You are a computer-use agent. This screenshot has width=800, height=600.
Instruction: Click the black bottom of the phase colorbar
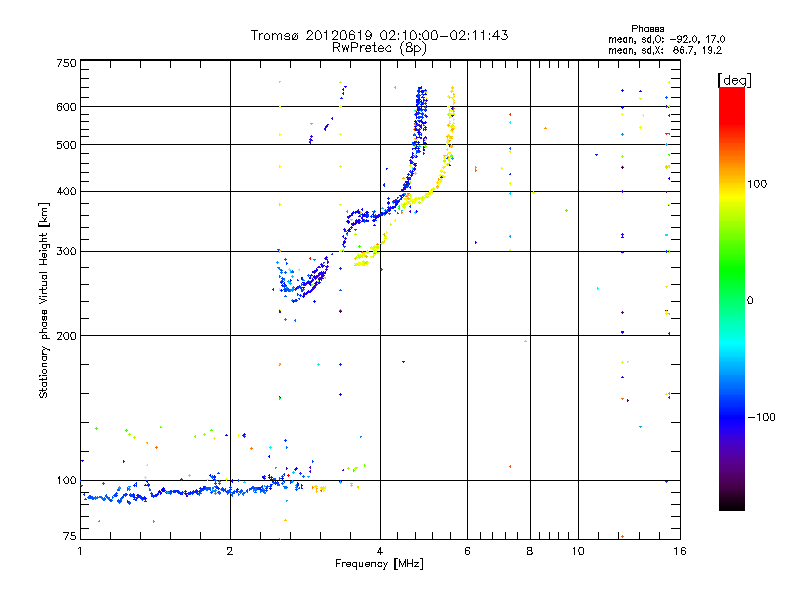[x=732, y=503]
